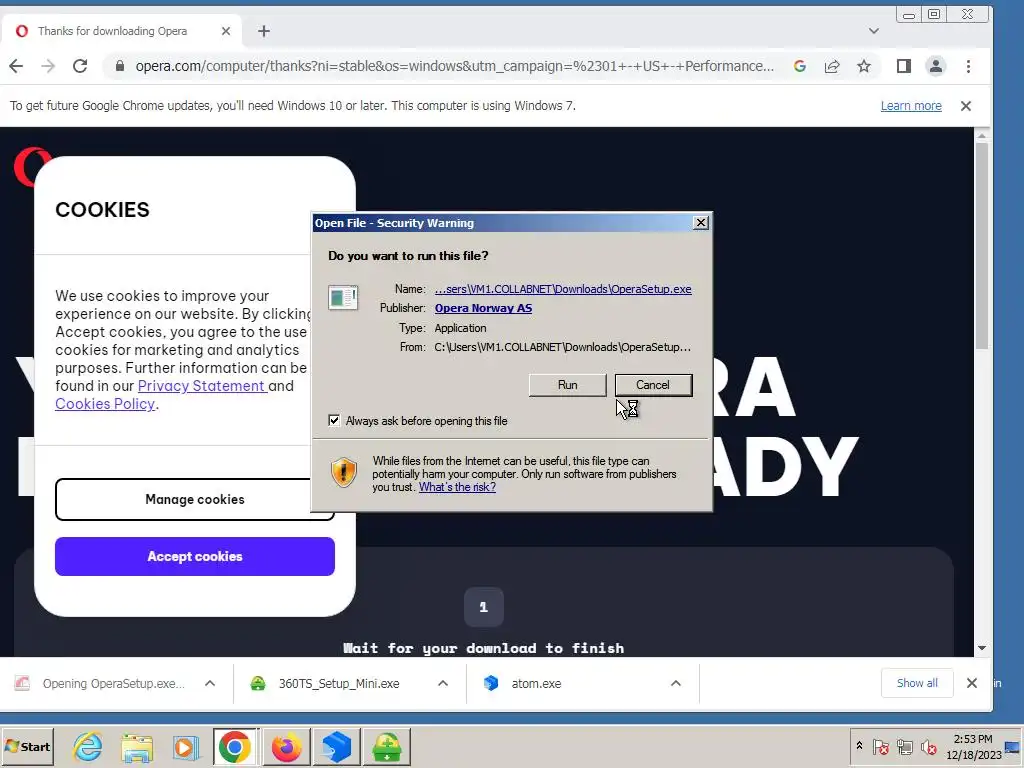The image size is (1024, 768).
Task: Cancel the Open File security warning
Action: pos(652,385)
